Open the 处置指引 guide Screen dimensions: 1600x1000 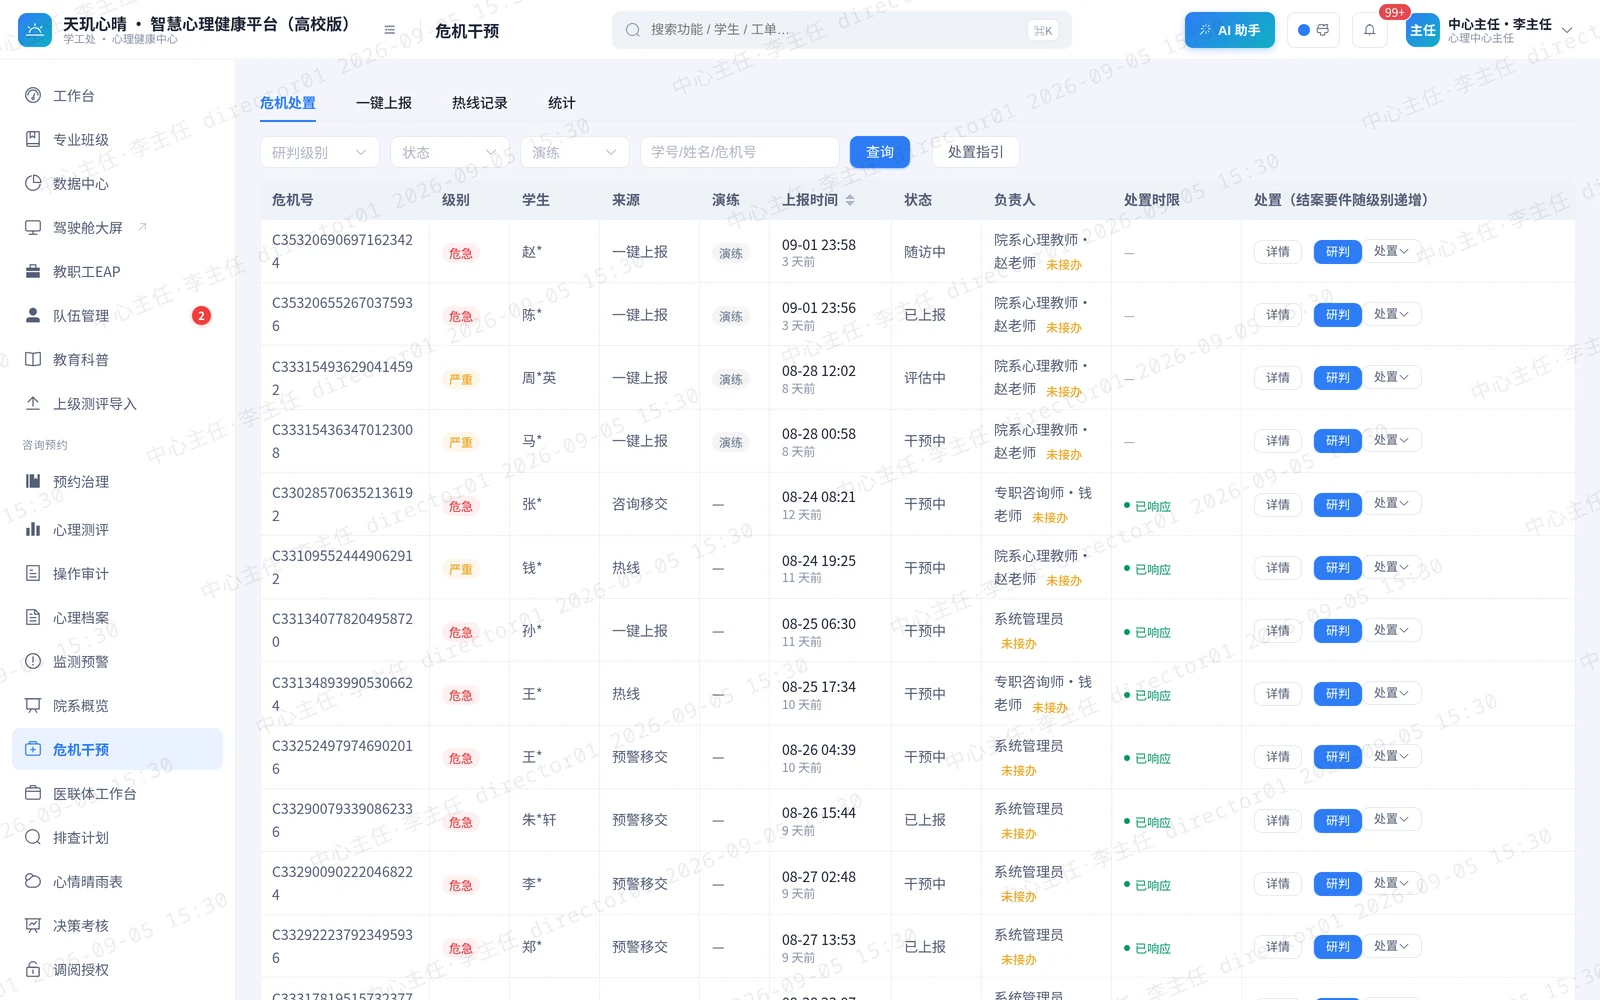point(976,152)
